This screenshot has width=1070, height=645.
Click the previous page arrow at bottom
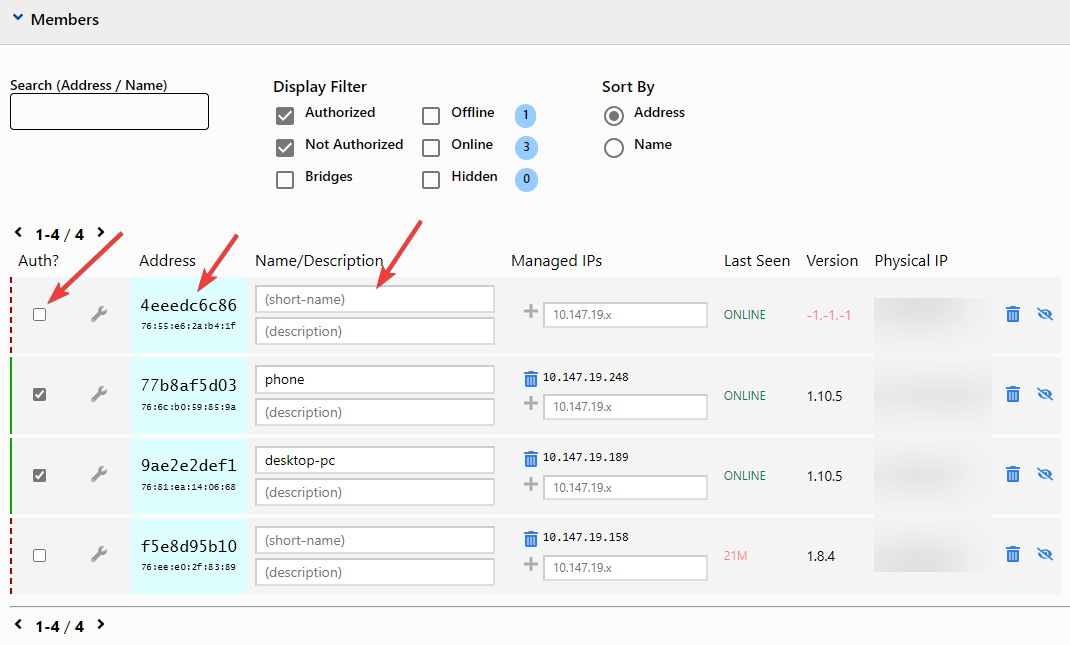[17, 624]
